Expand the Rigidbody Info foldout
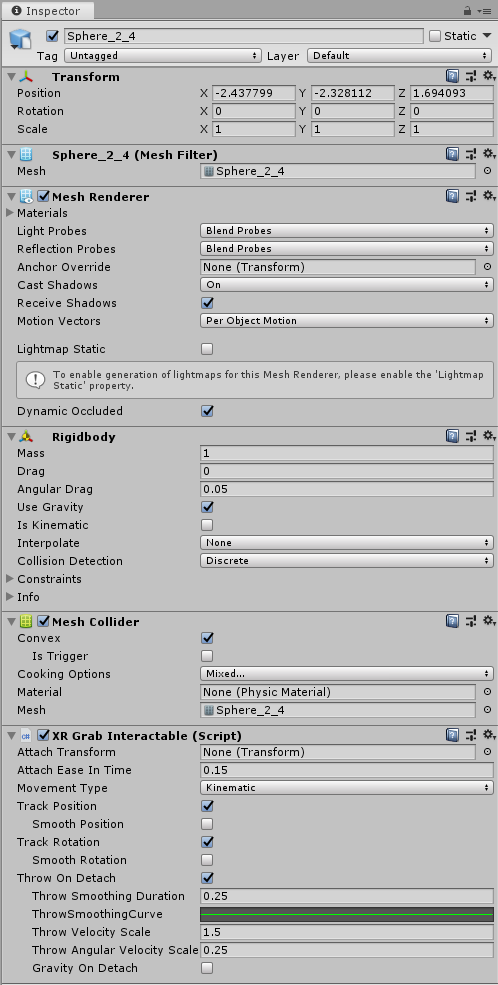This screenshot has width=498, height=985. click(9, 596)
